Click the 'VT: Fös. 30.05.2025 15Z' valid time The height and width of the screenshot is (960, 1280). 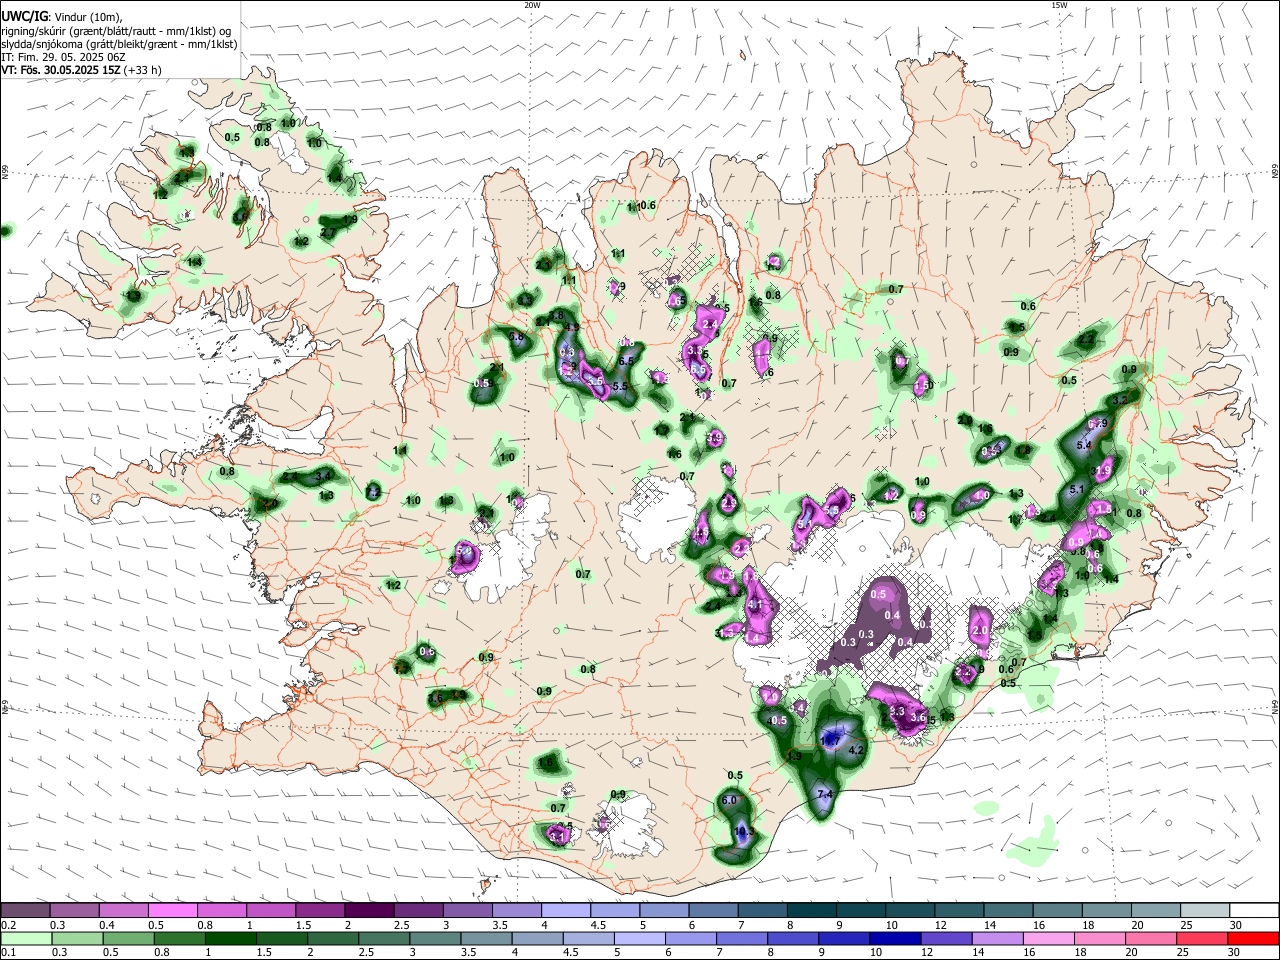[x=61, y=70]
